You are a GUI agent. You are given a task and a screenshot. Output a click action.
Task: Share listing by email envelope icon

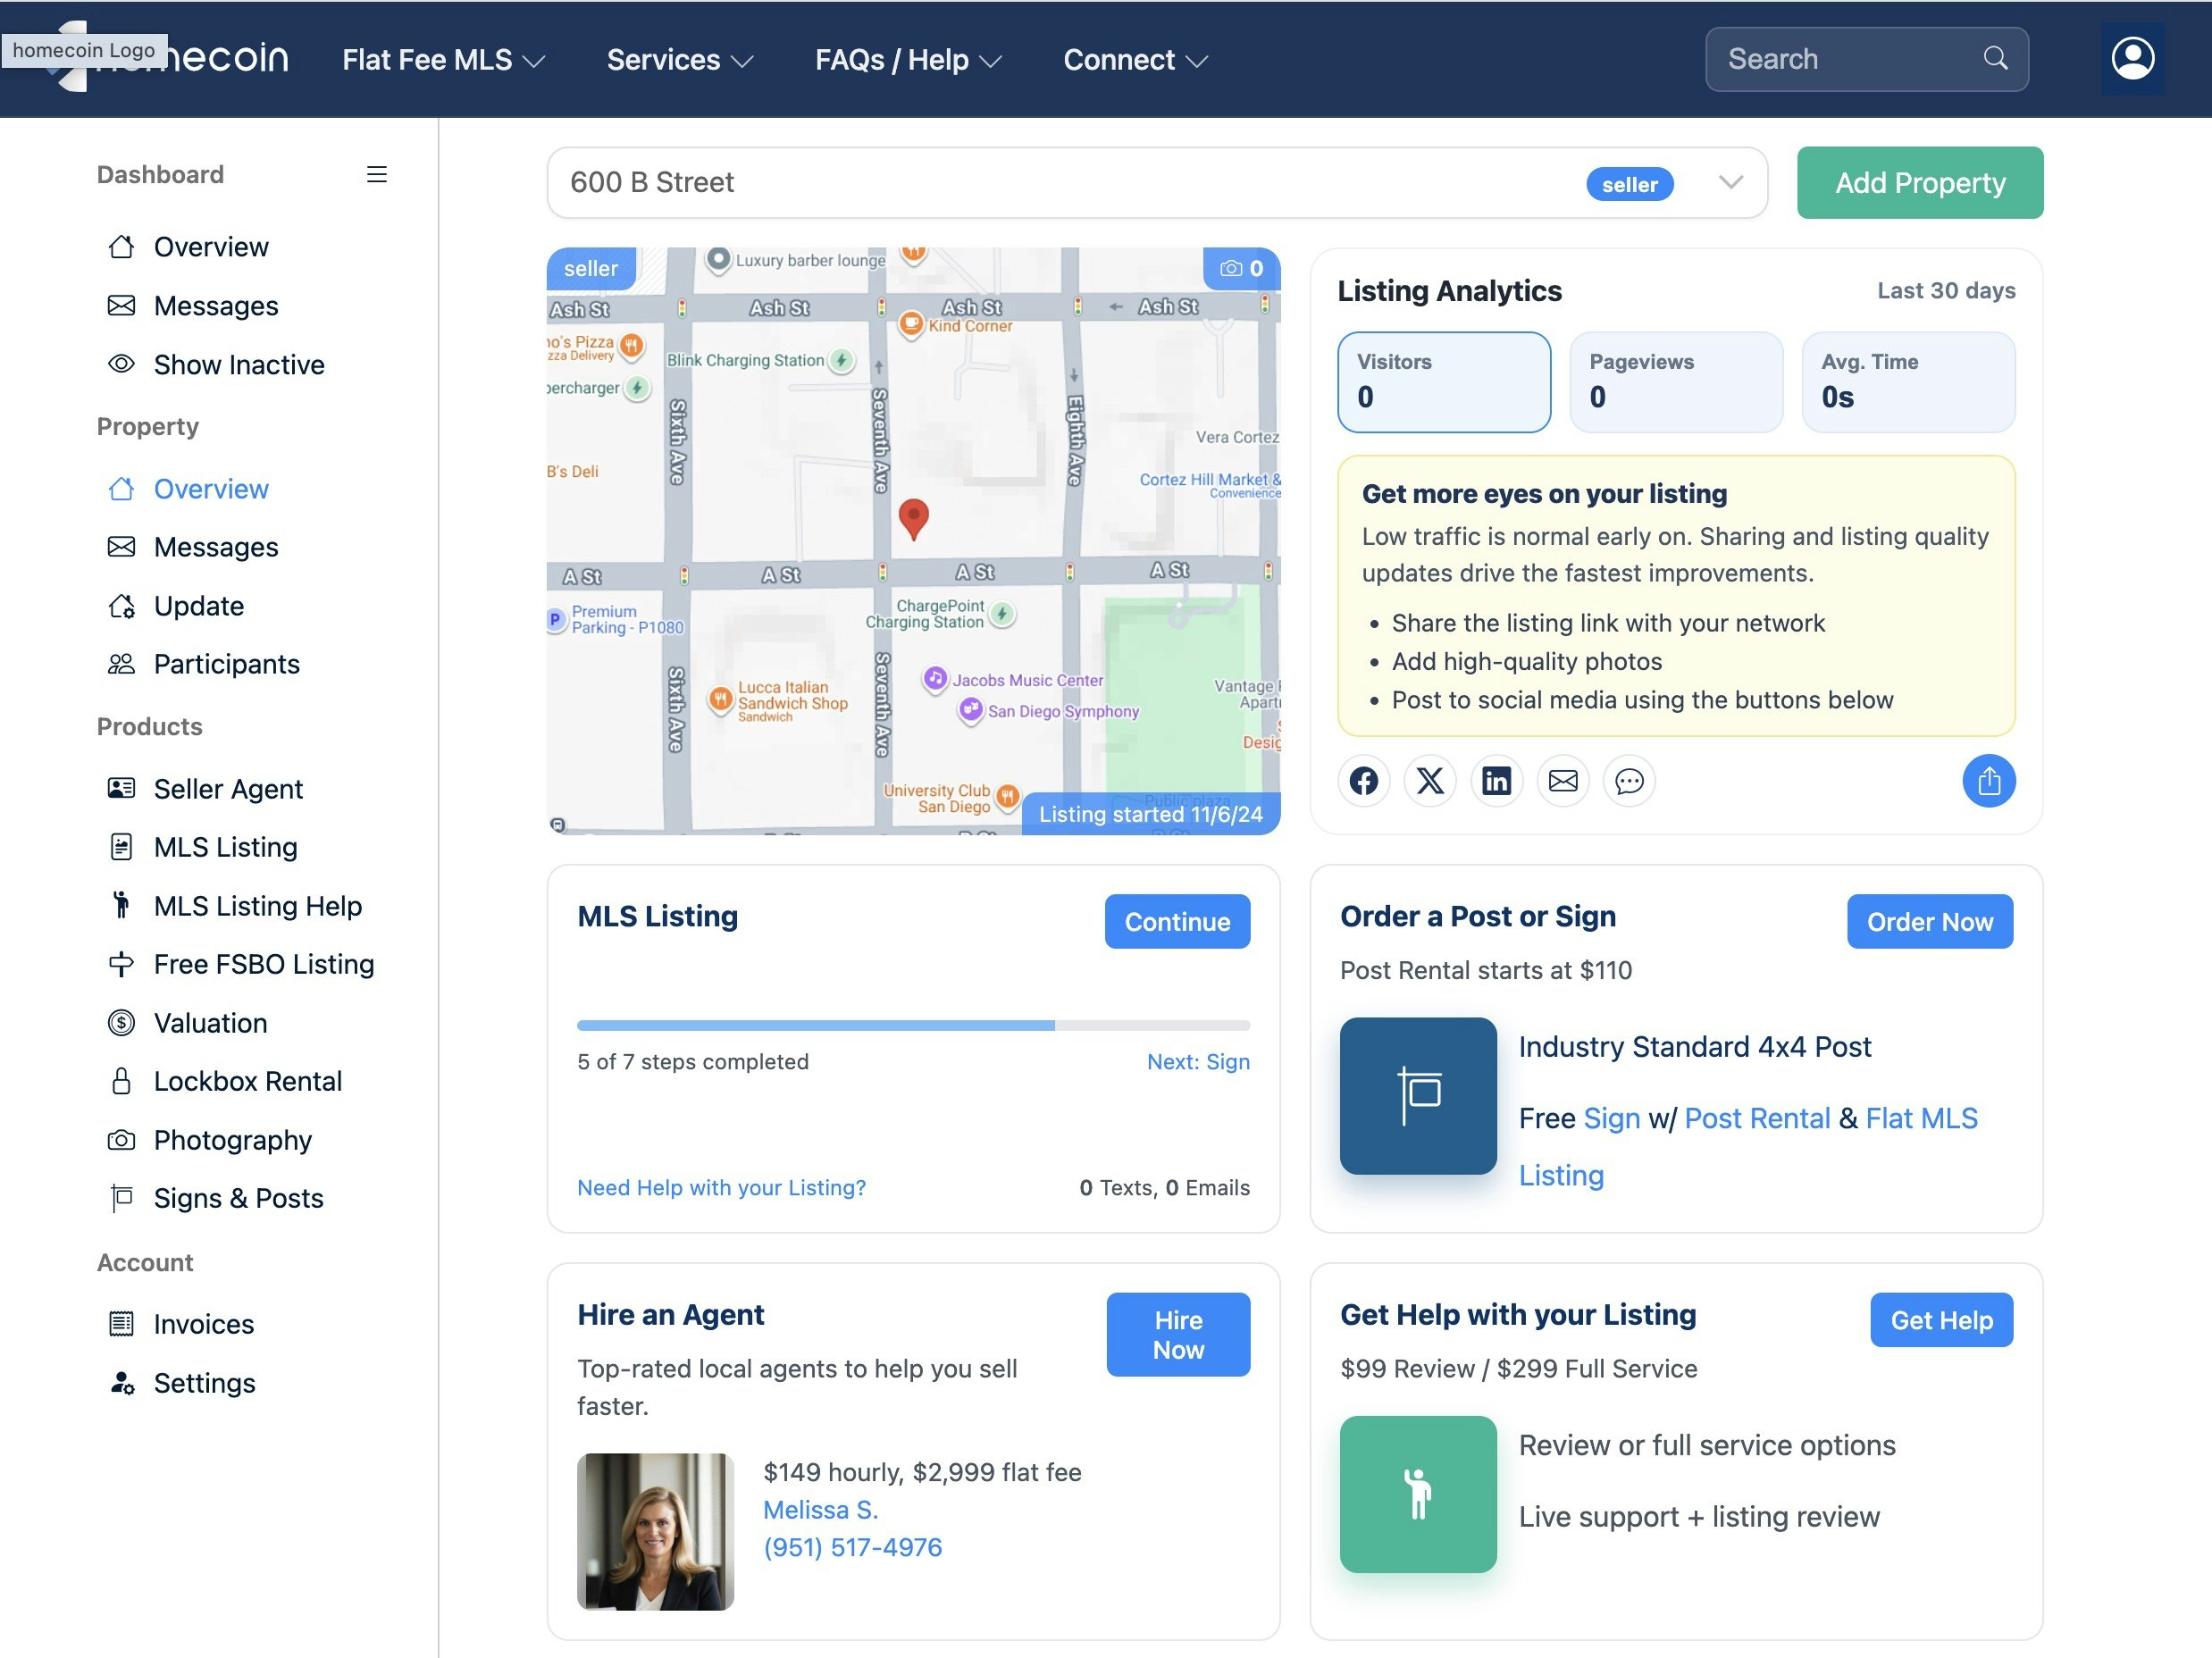point(1563,781)
